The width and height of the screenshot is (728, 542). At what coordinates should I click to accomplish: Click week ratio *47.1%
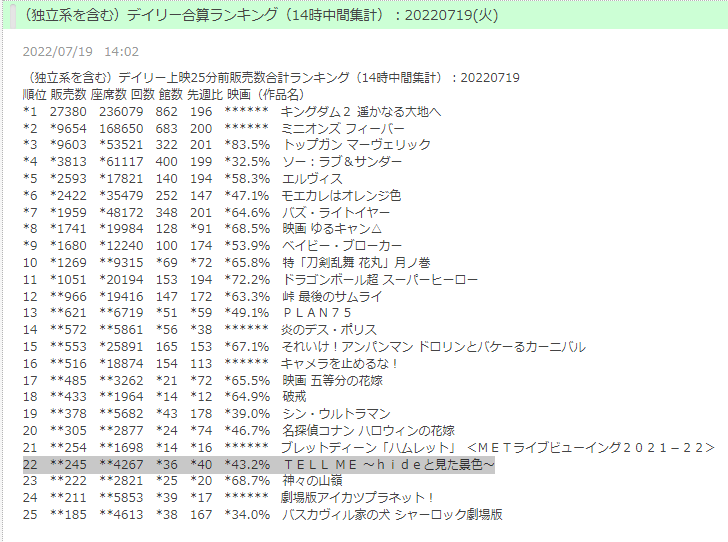pos(247,196)
